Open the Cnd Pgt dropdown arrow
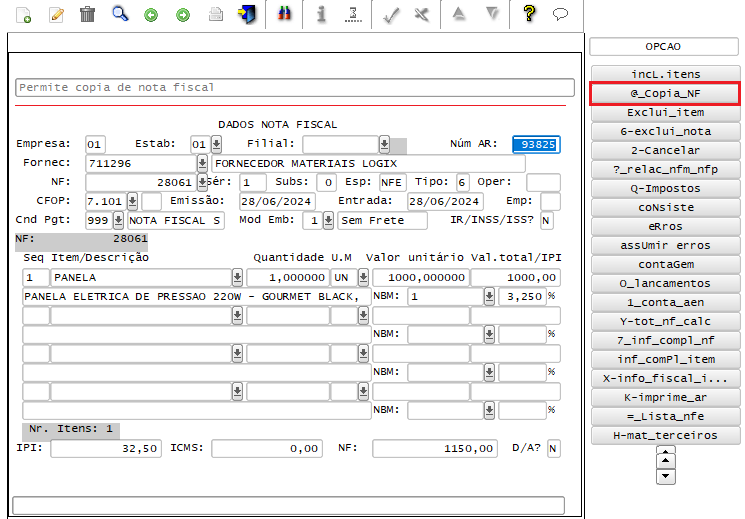The image size is (745, 519). pyautogui.click(x=118, y=220)
